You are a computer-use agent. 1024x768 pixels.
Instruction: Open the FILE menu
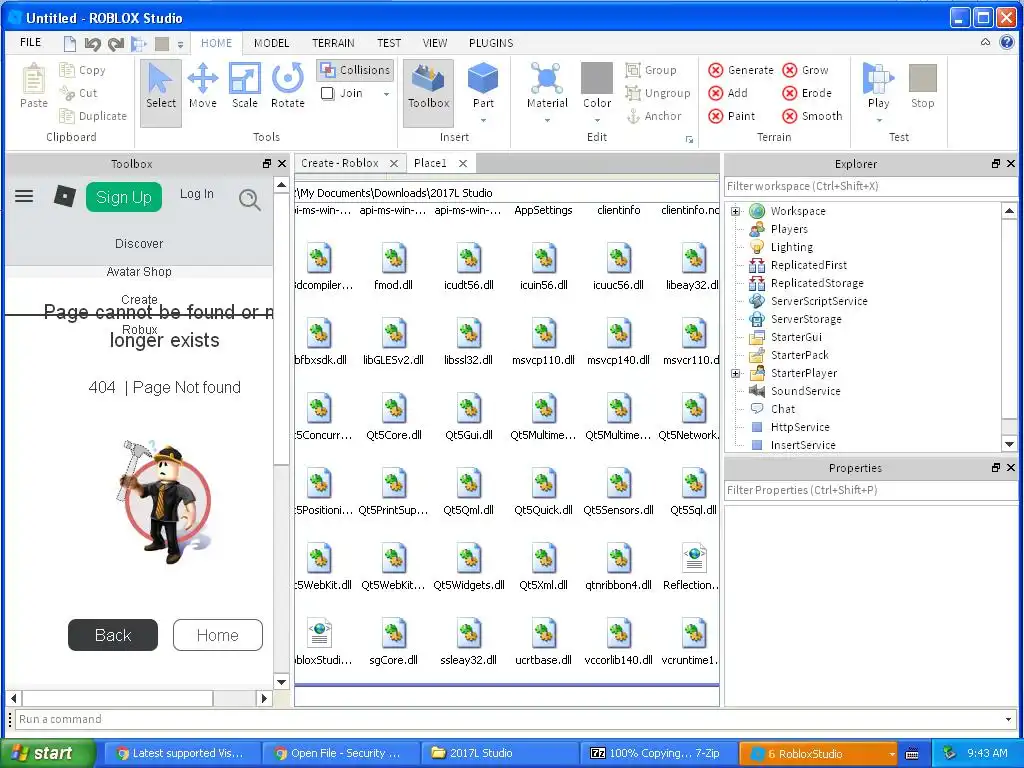[31, 42]
